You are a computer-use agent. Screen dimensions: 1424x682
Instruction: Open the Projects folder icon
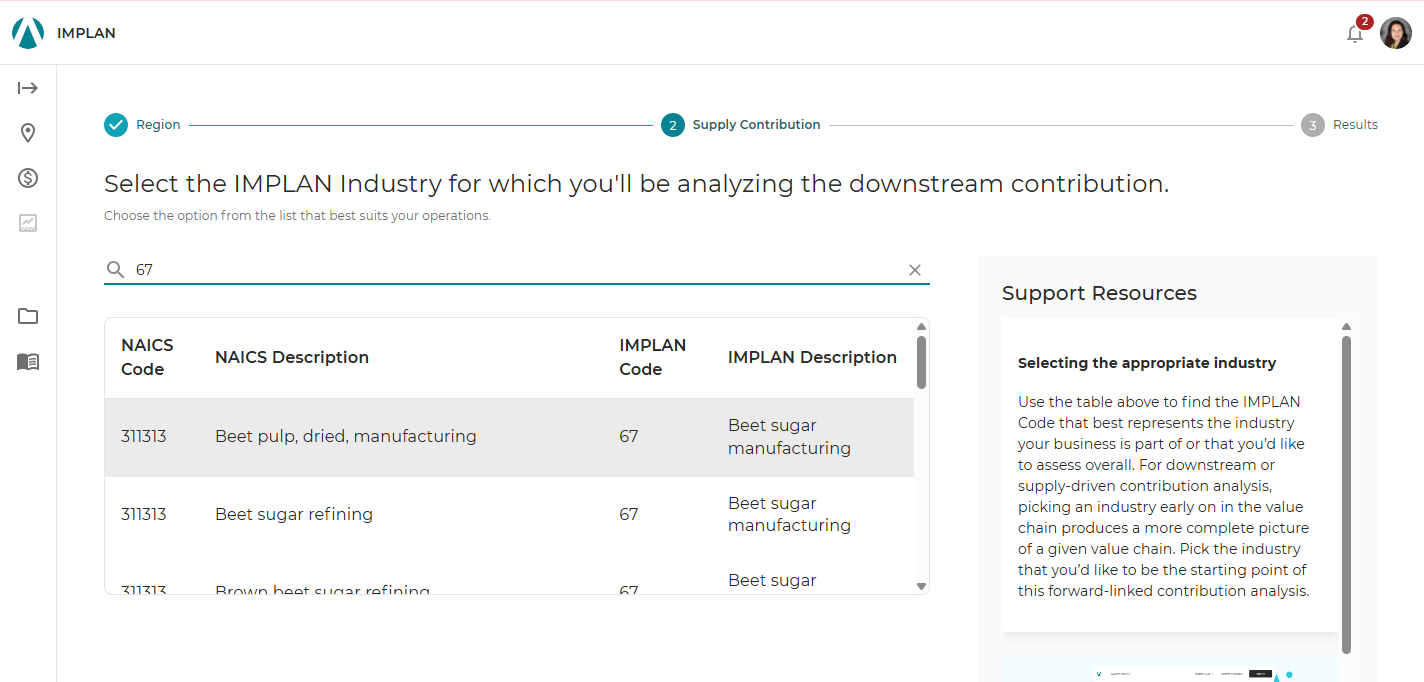point(28,316)
